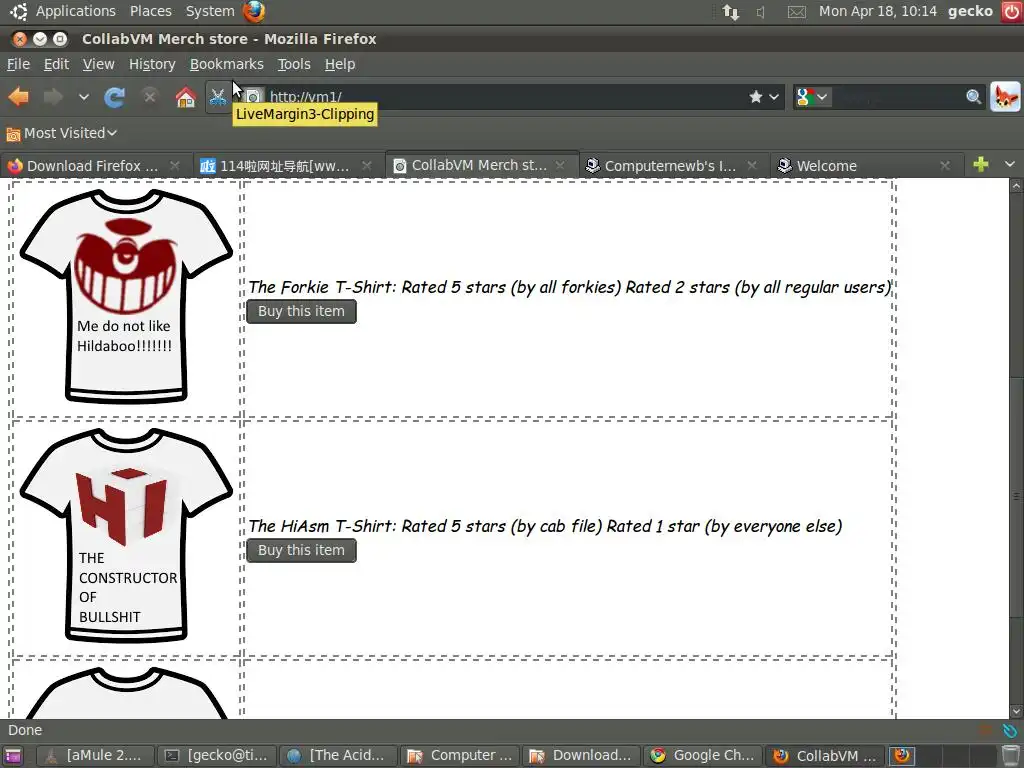Close the Computernewb's tab
The width and height of the screenshot is (1024, 768).
point(752,166)
